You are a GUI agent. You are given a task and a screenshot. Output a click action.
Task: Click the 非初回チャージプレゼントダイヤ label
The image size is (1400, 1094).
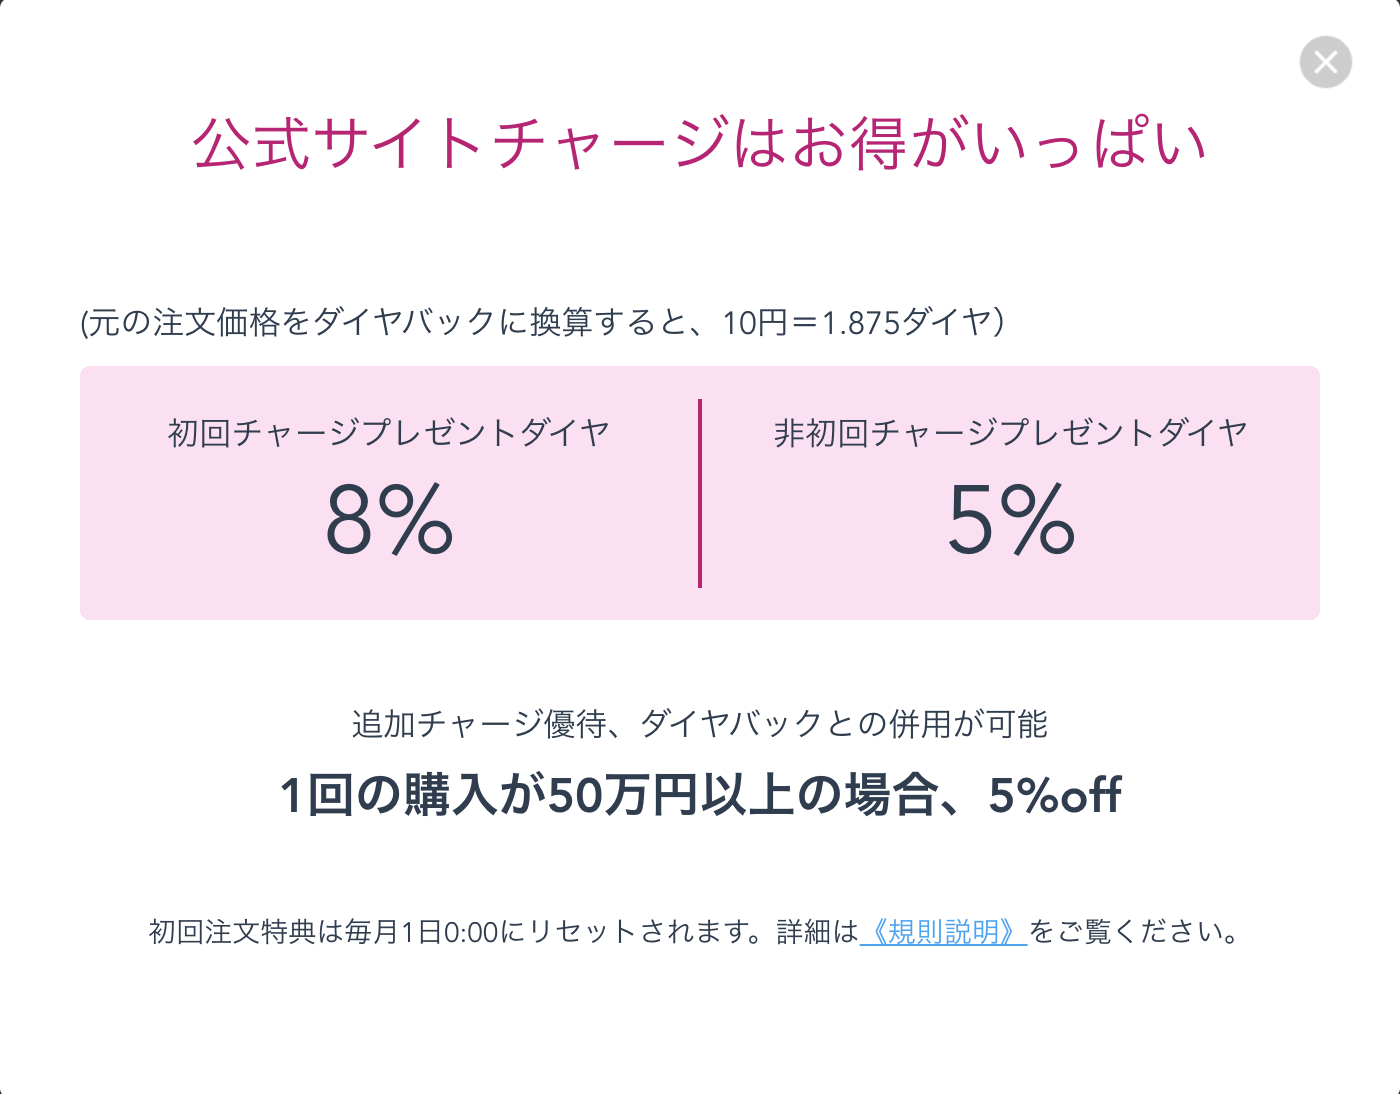1011,433
